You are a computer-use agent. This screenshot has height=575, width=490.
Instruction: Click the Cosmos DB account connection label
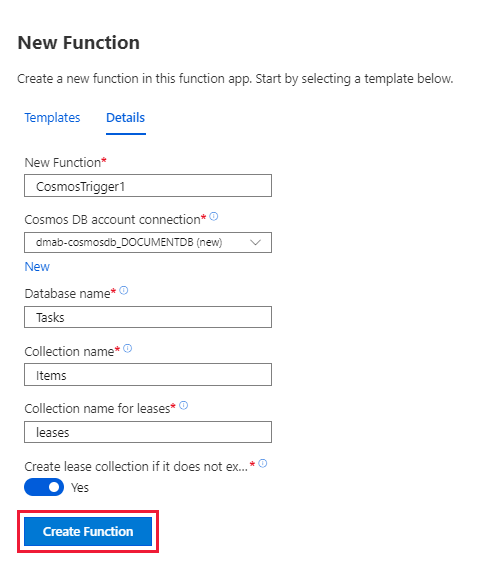[112, 220]
